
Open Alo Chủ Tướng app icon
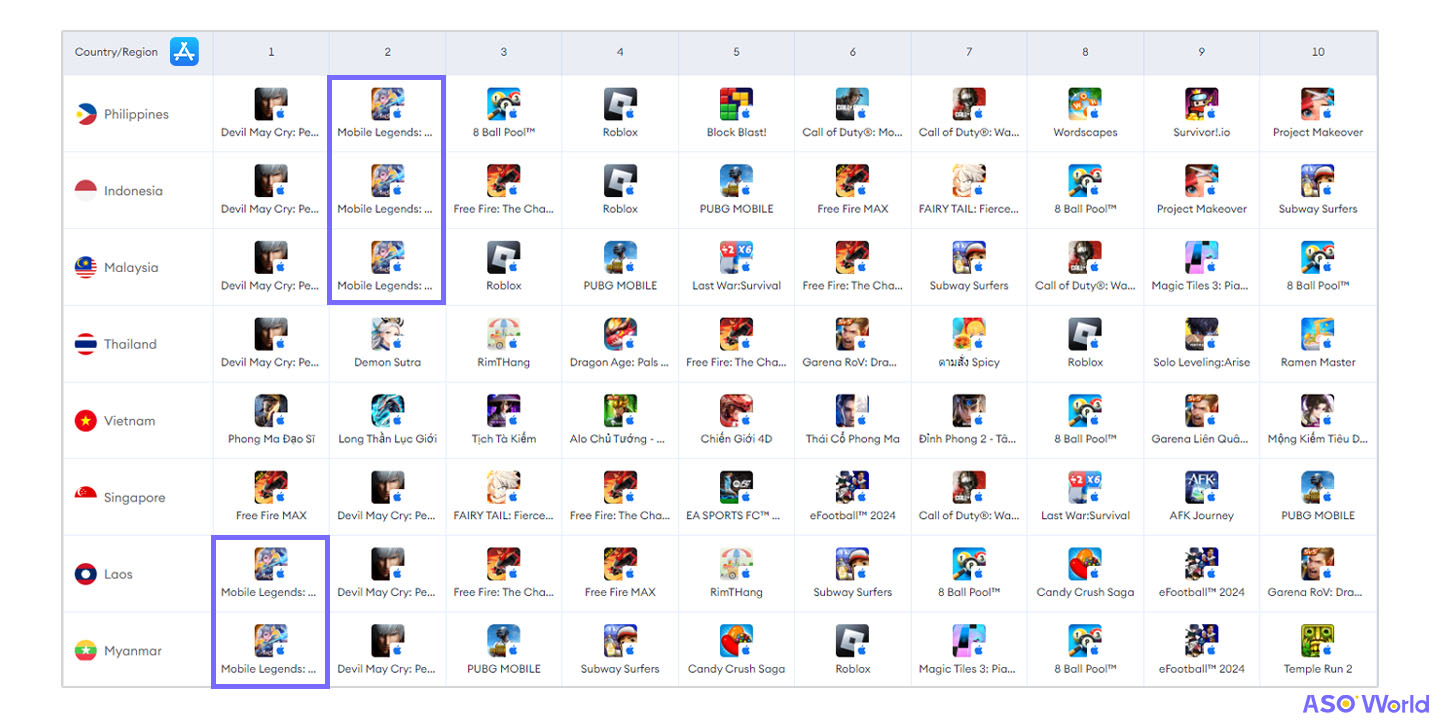620,411
